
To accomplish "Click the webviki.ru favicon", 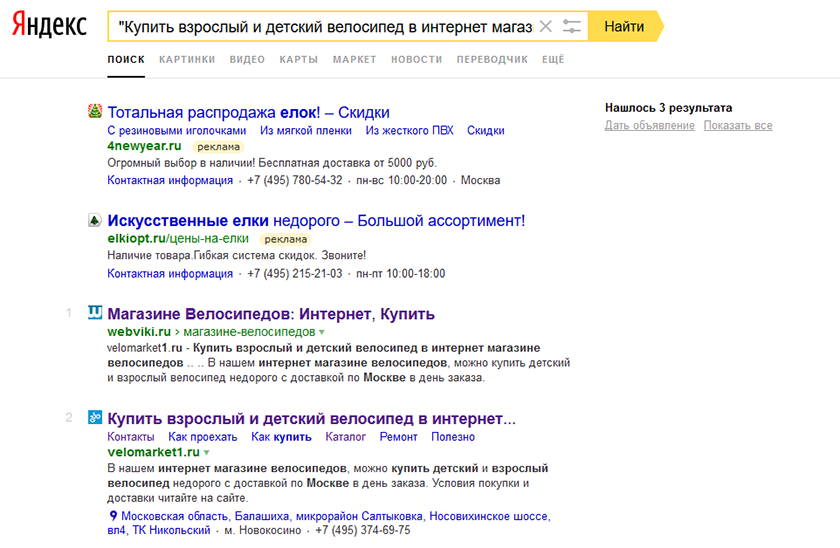I will [x=95, y=312].
